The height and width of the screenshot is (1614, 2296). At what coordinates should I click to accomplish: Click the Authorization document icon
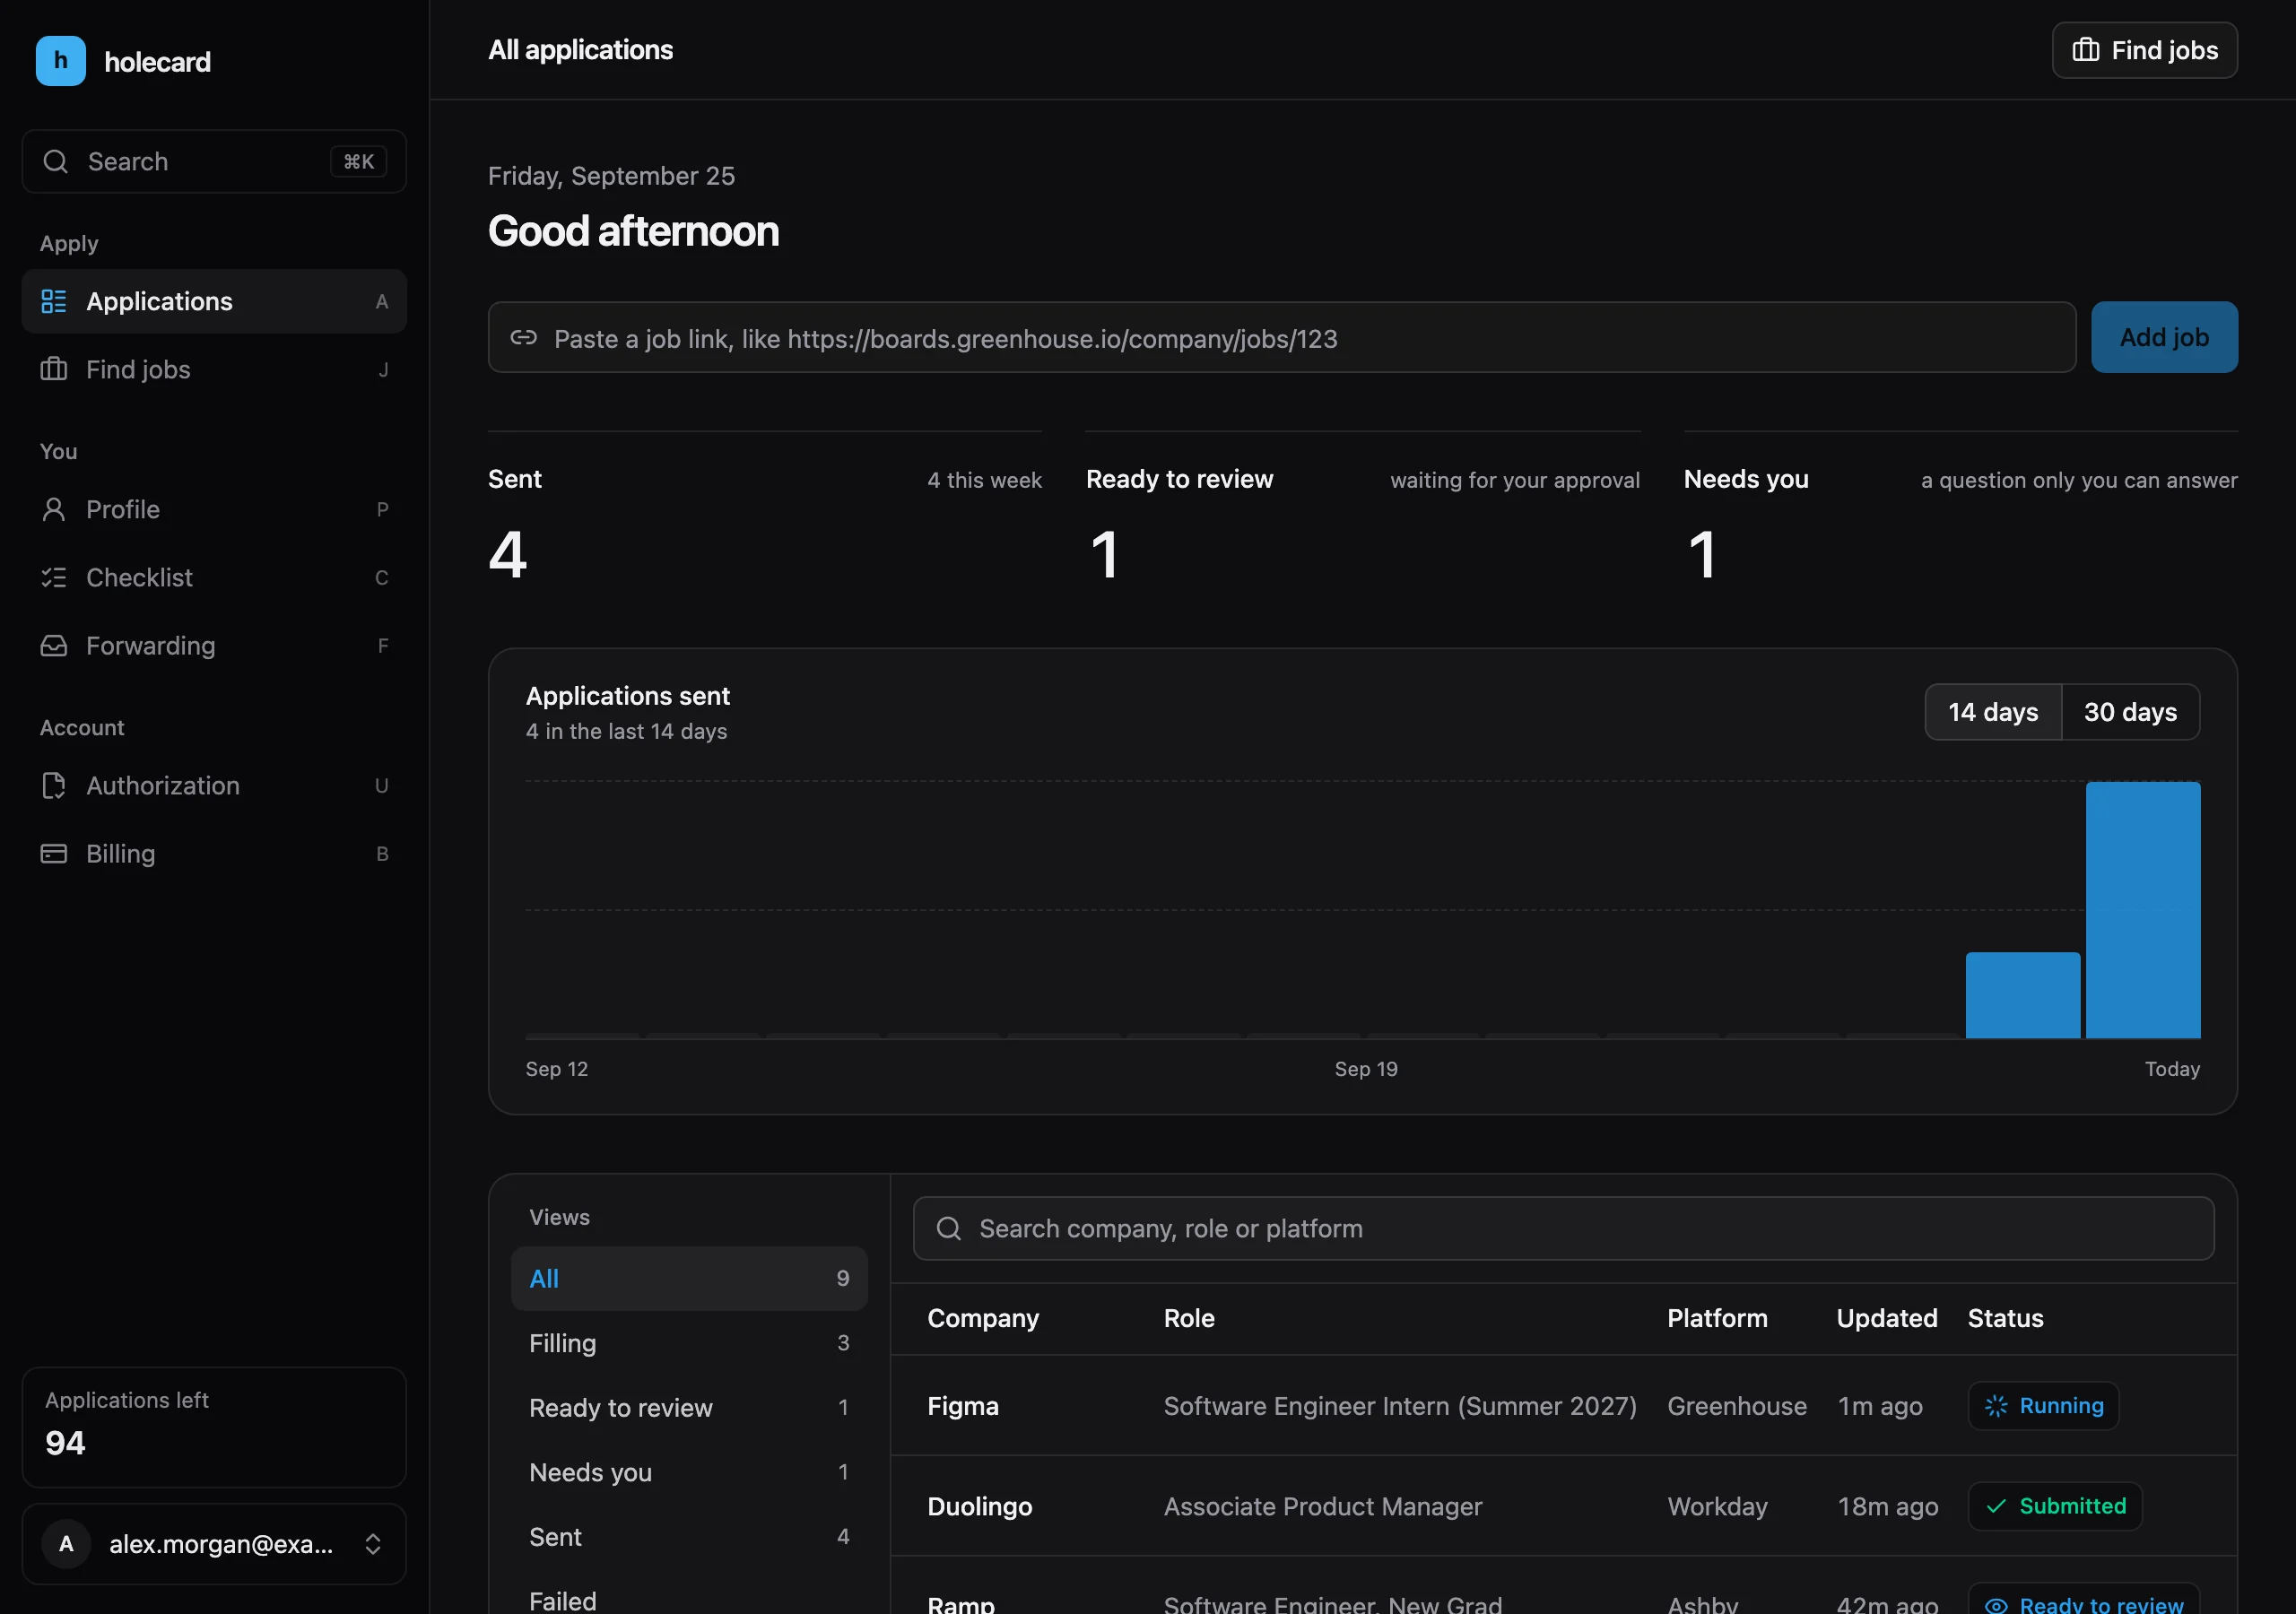coord(54,785)
